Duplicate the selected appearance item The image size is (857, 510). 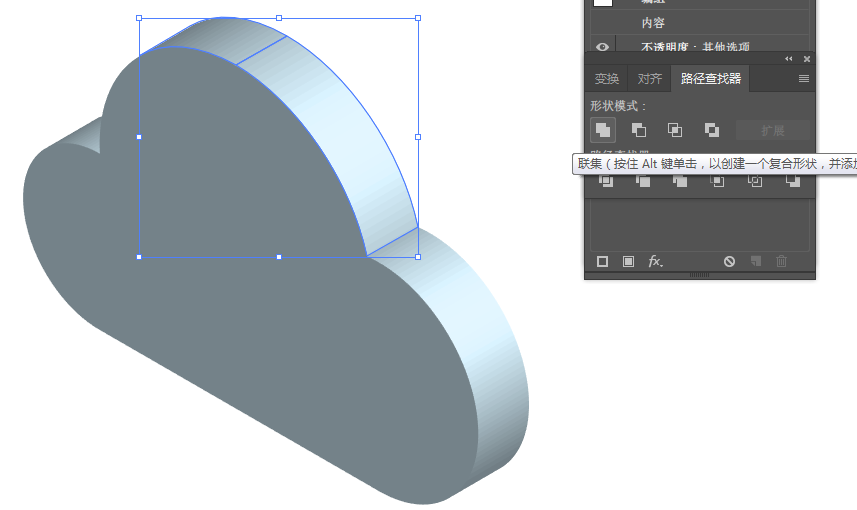tap(756, 261)
